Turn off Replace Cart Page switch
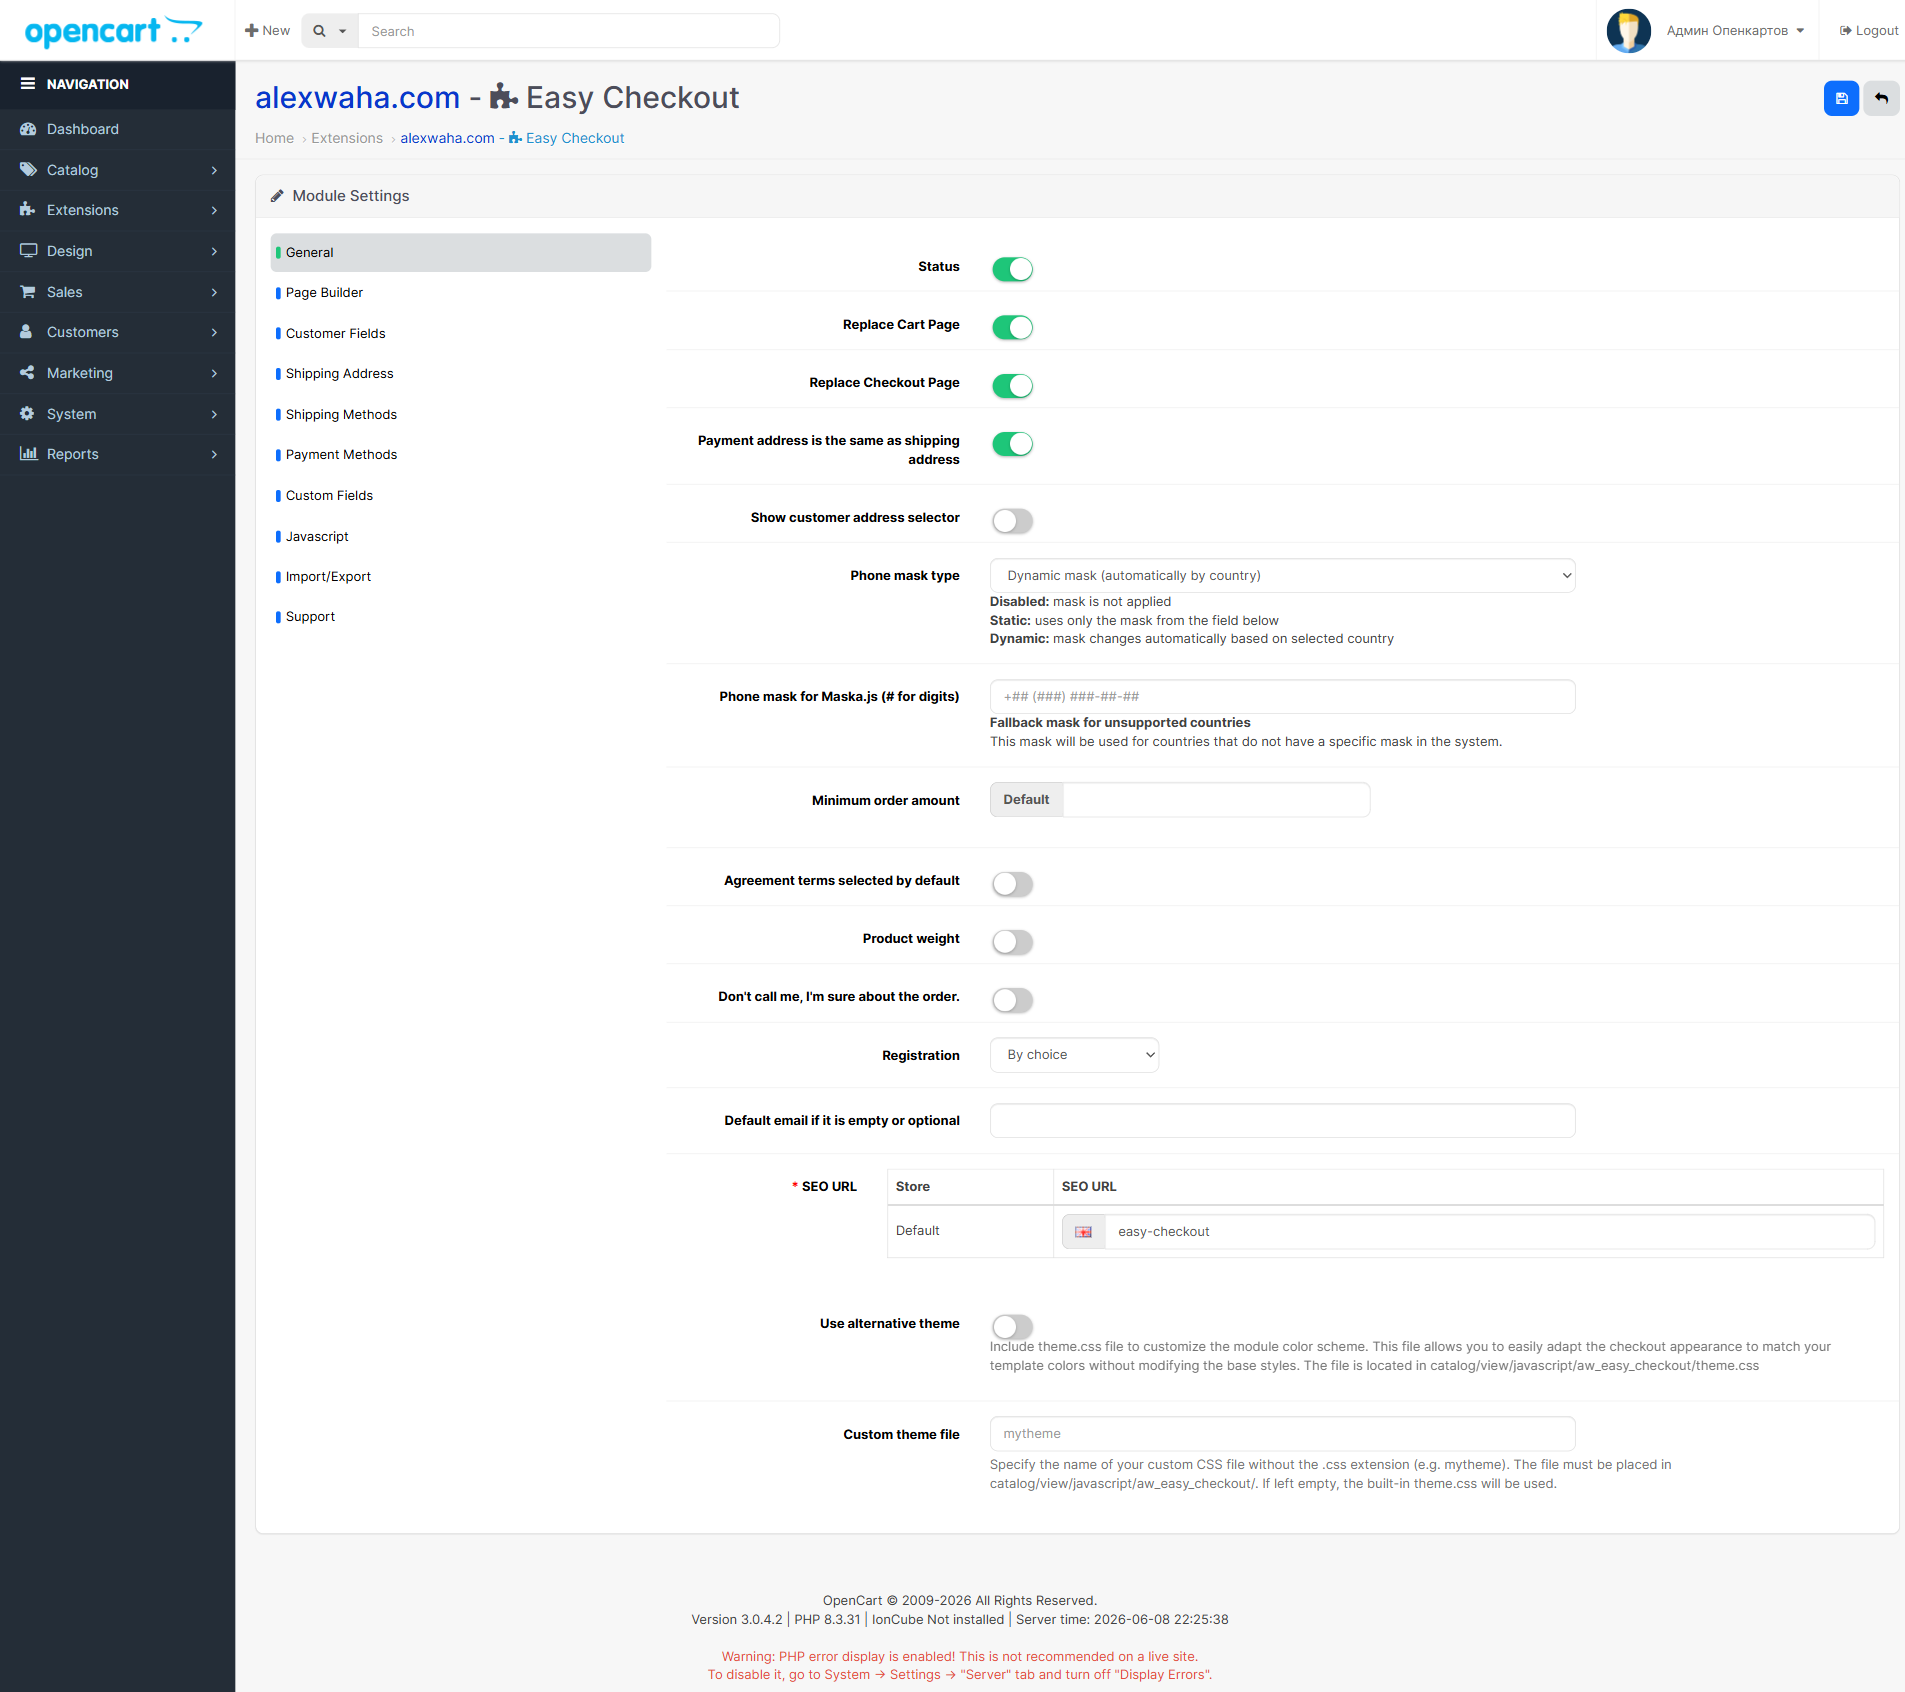1905x1692 pixels. (1012, 327)
